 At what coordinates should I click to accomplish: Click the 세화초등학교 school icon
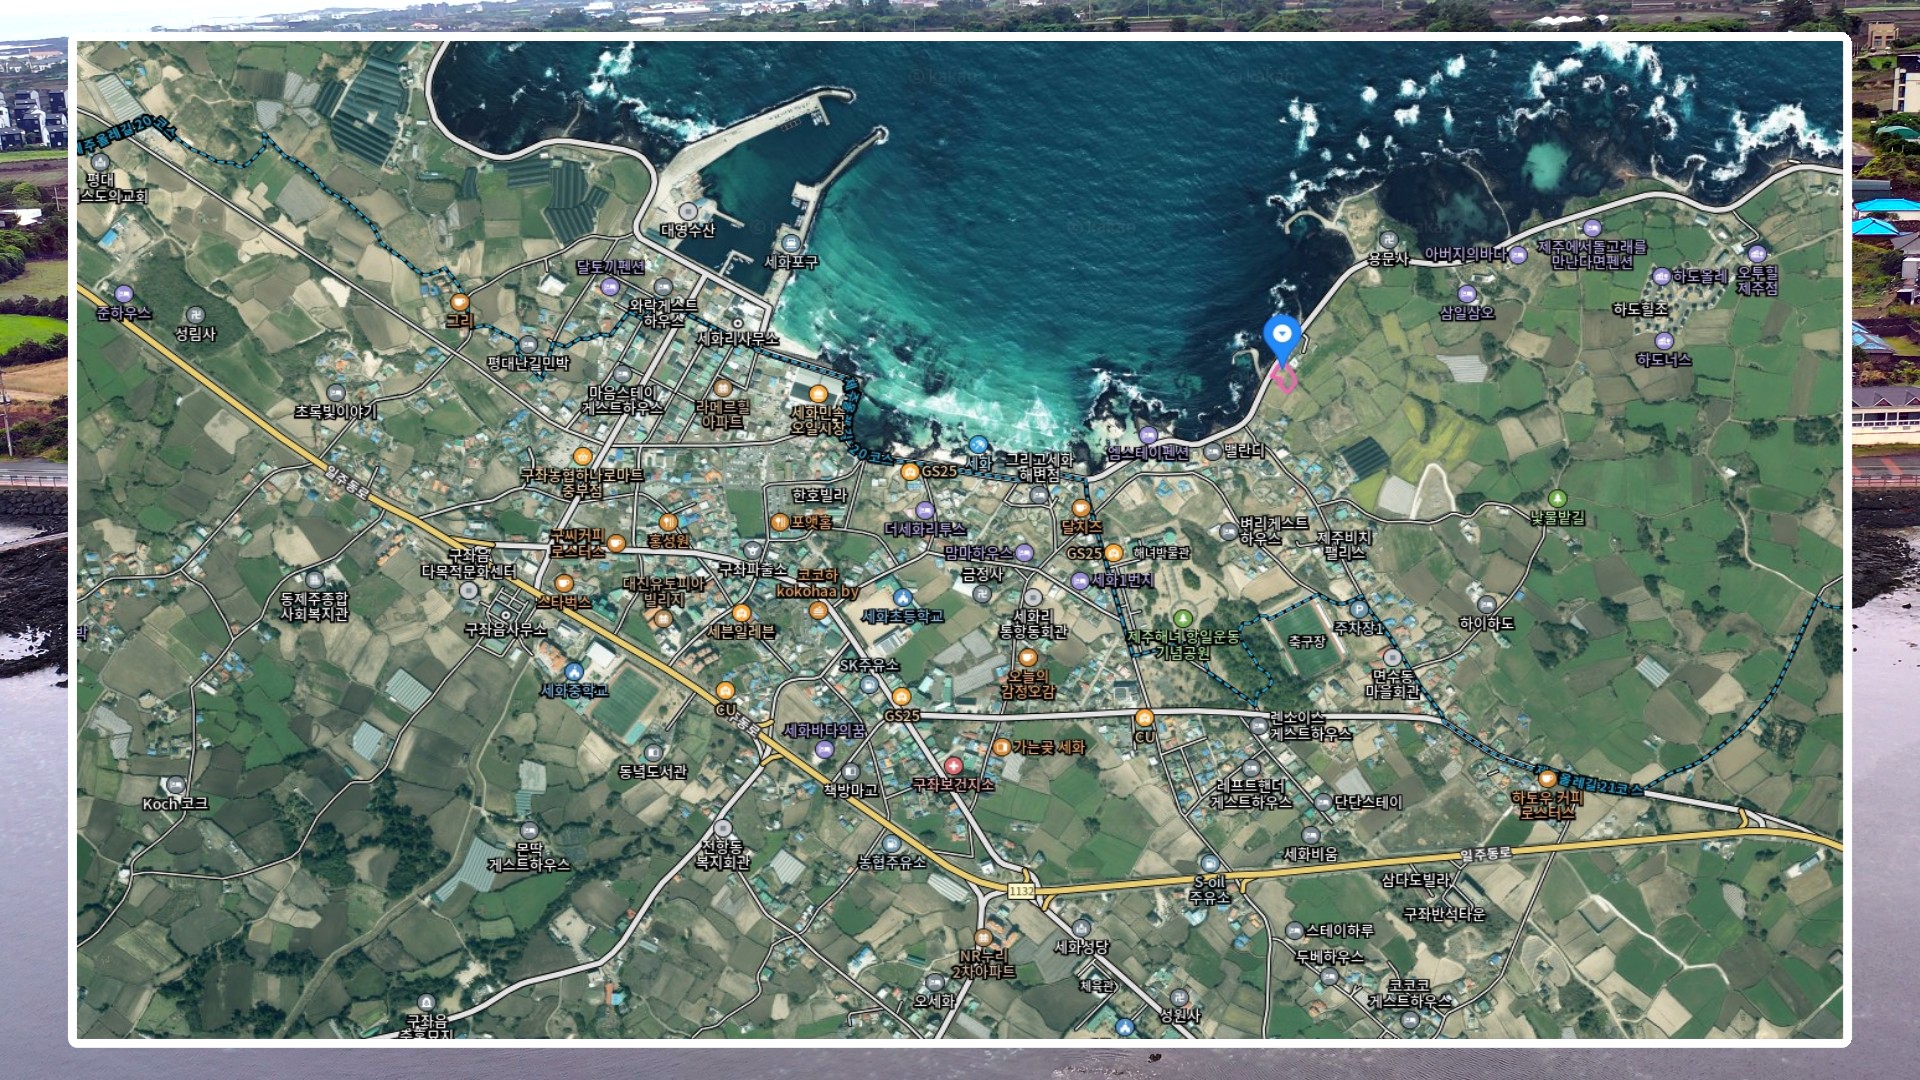902,598
